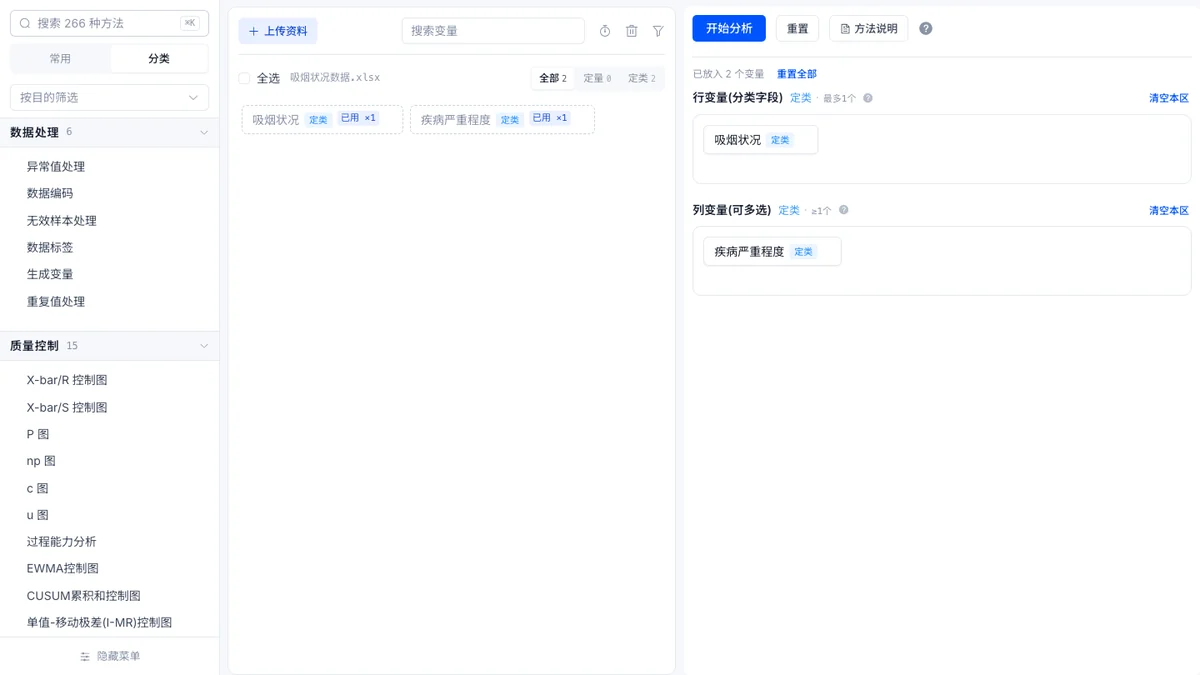This screenshot has height=675, width=1200.
Task: Open u 图 method
Action: coord(37,515)
